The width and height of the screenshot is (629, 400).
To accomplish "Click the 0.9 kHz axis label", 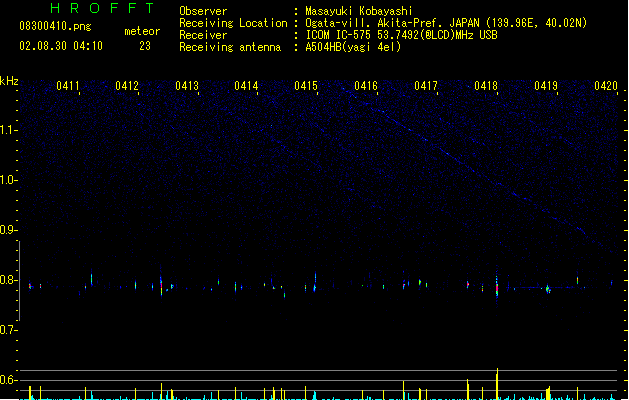I will point(8,230).
